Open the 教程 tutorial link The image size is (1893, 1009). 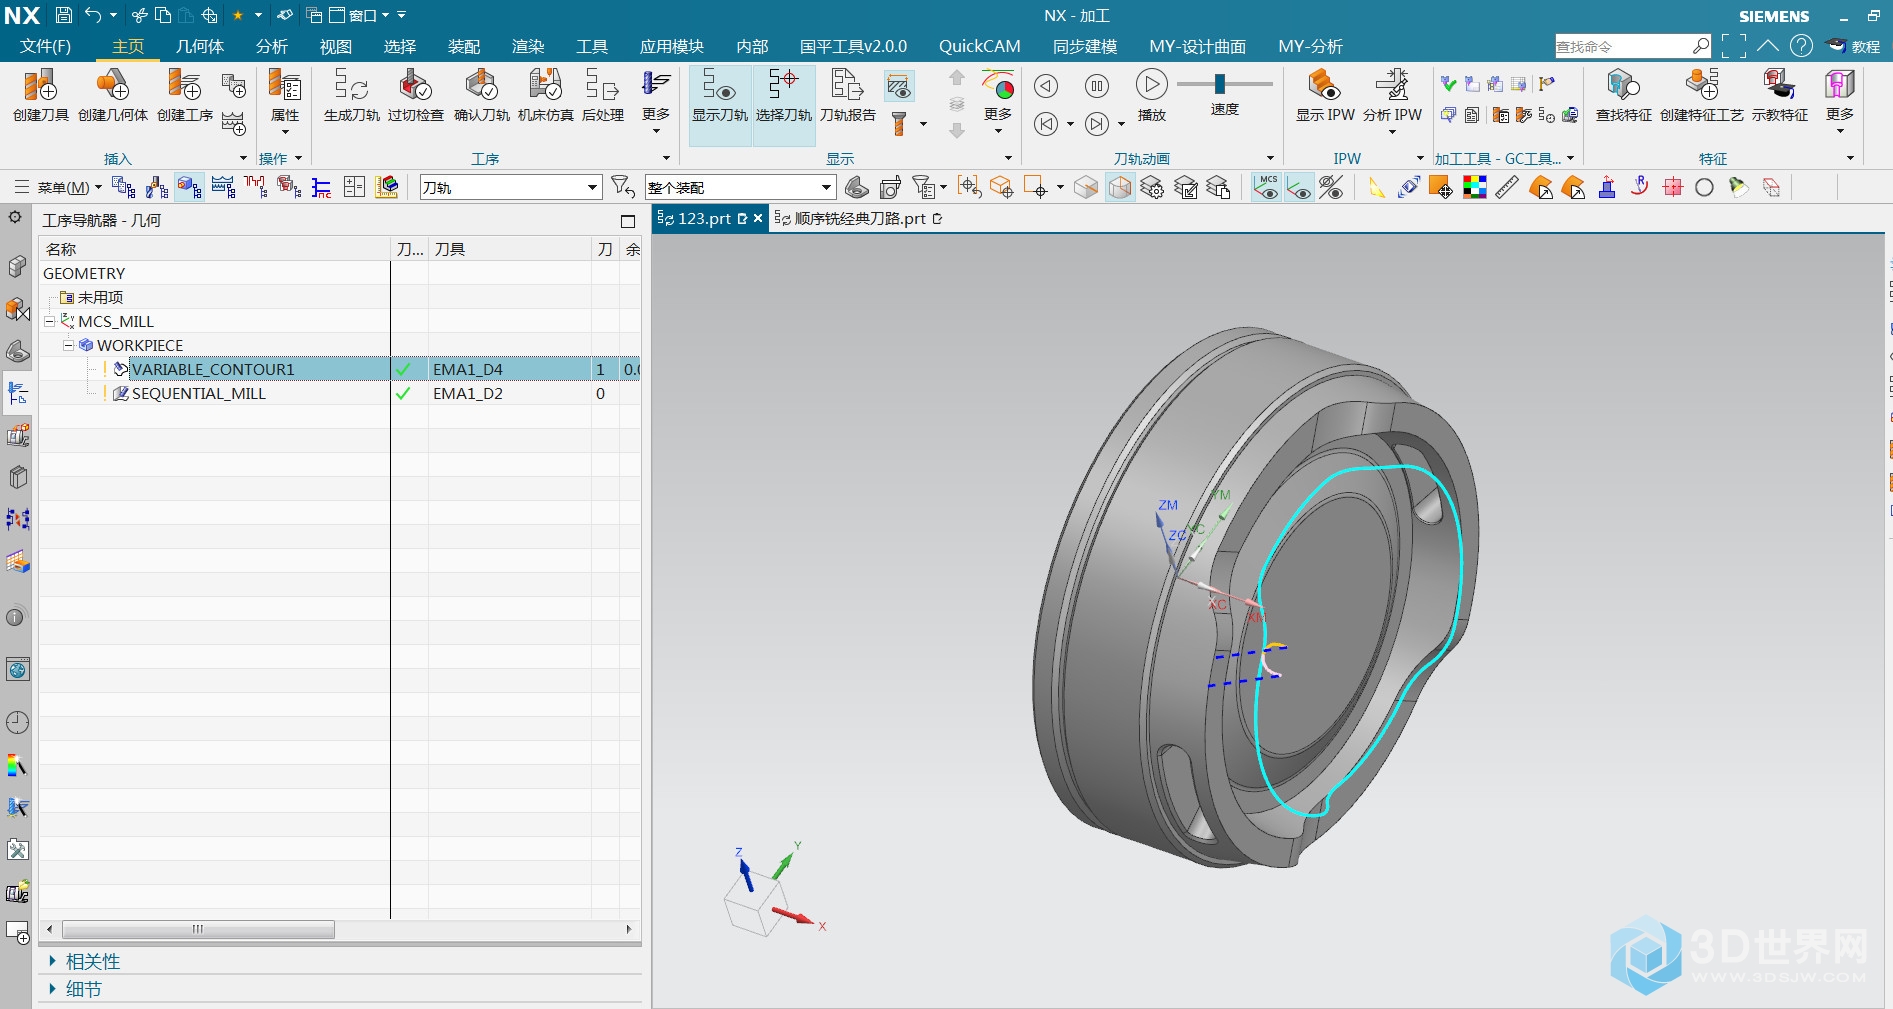[1855, 46]
